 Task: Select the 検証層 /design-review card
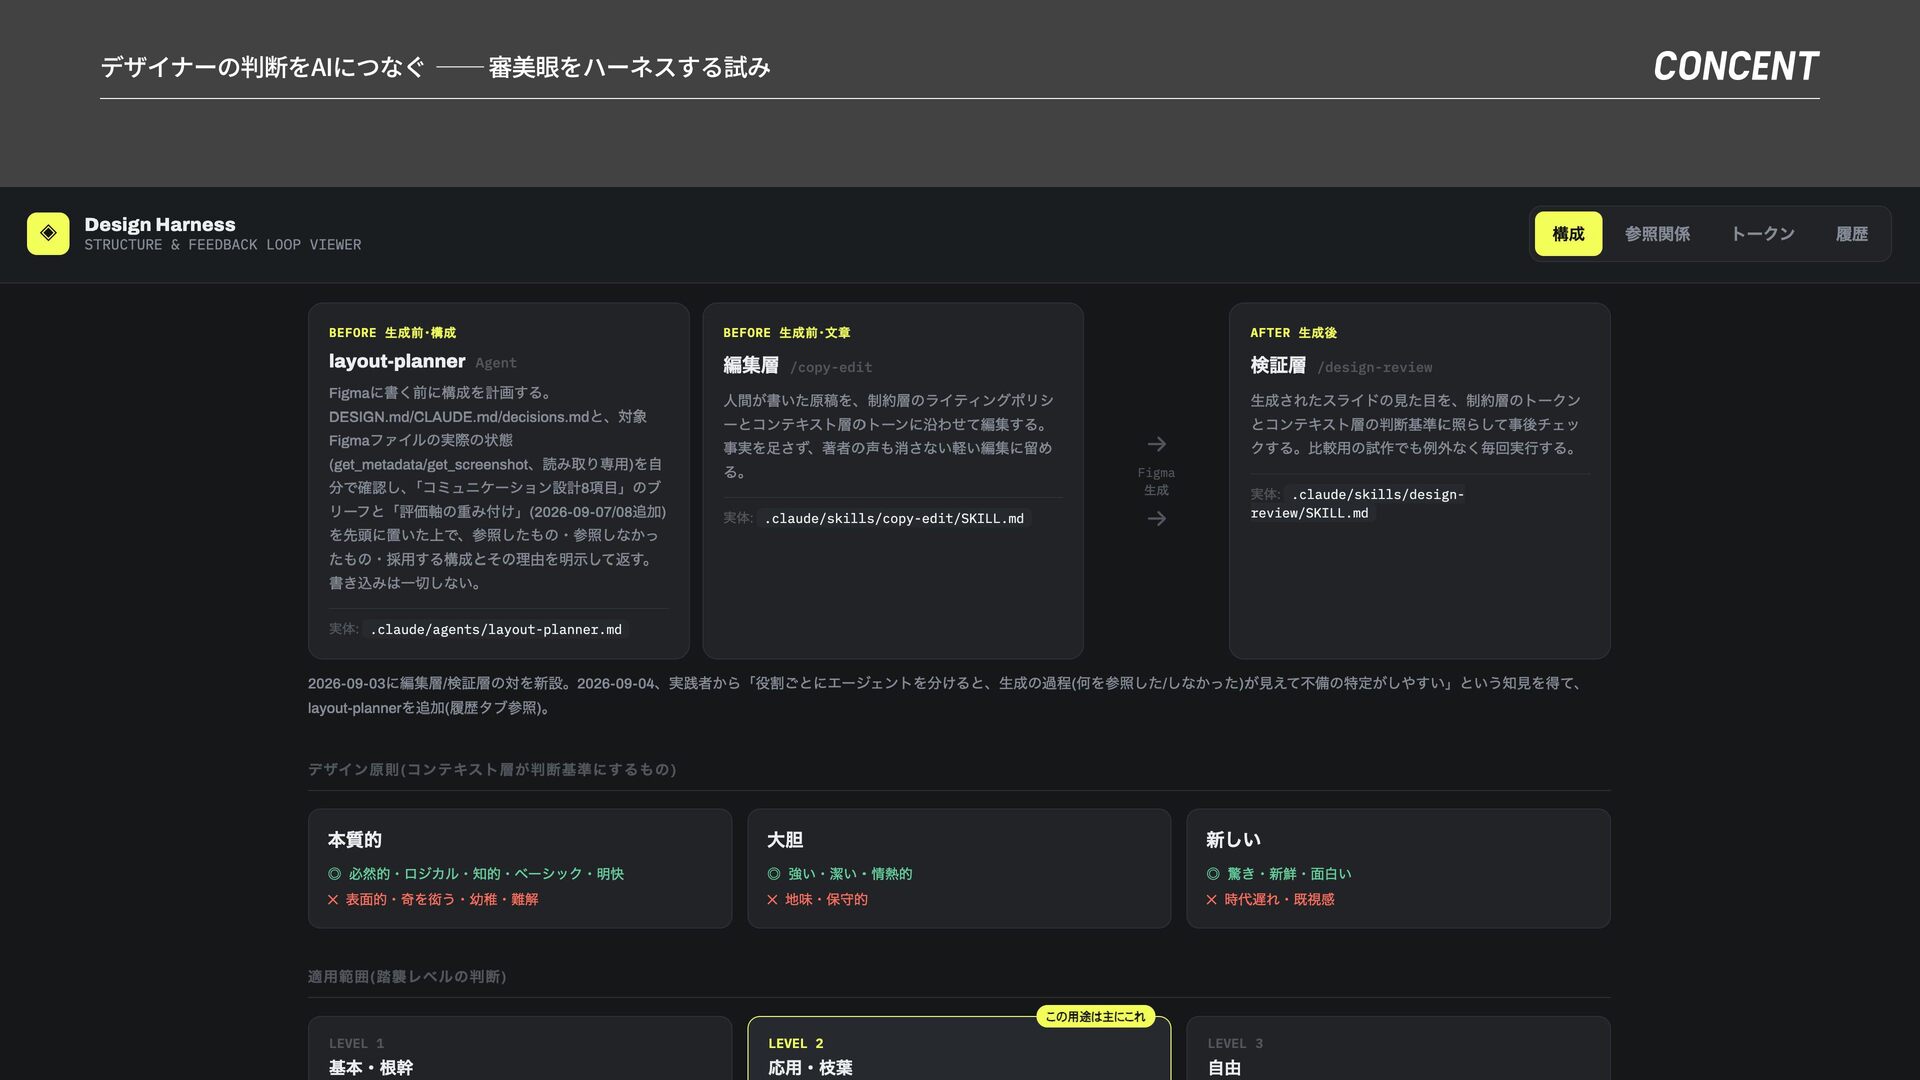click(1420, 481)
